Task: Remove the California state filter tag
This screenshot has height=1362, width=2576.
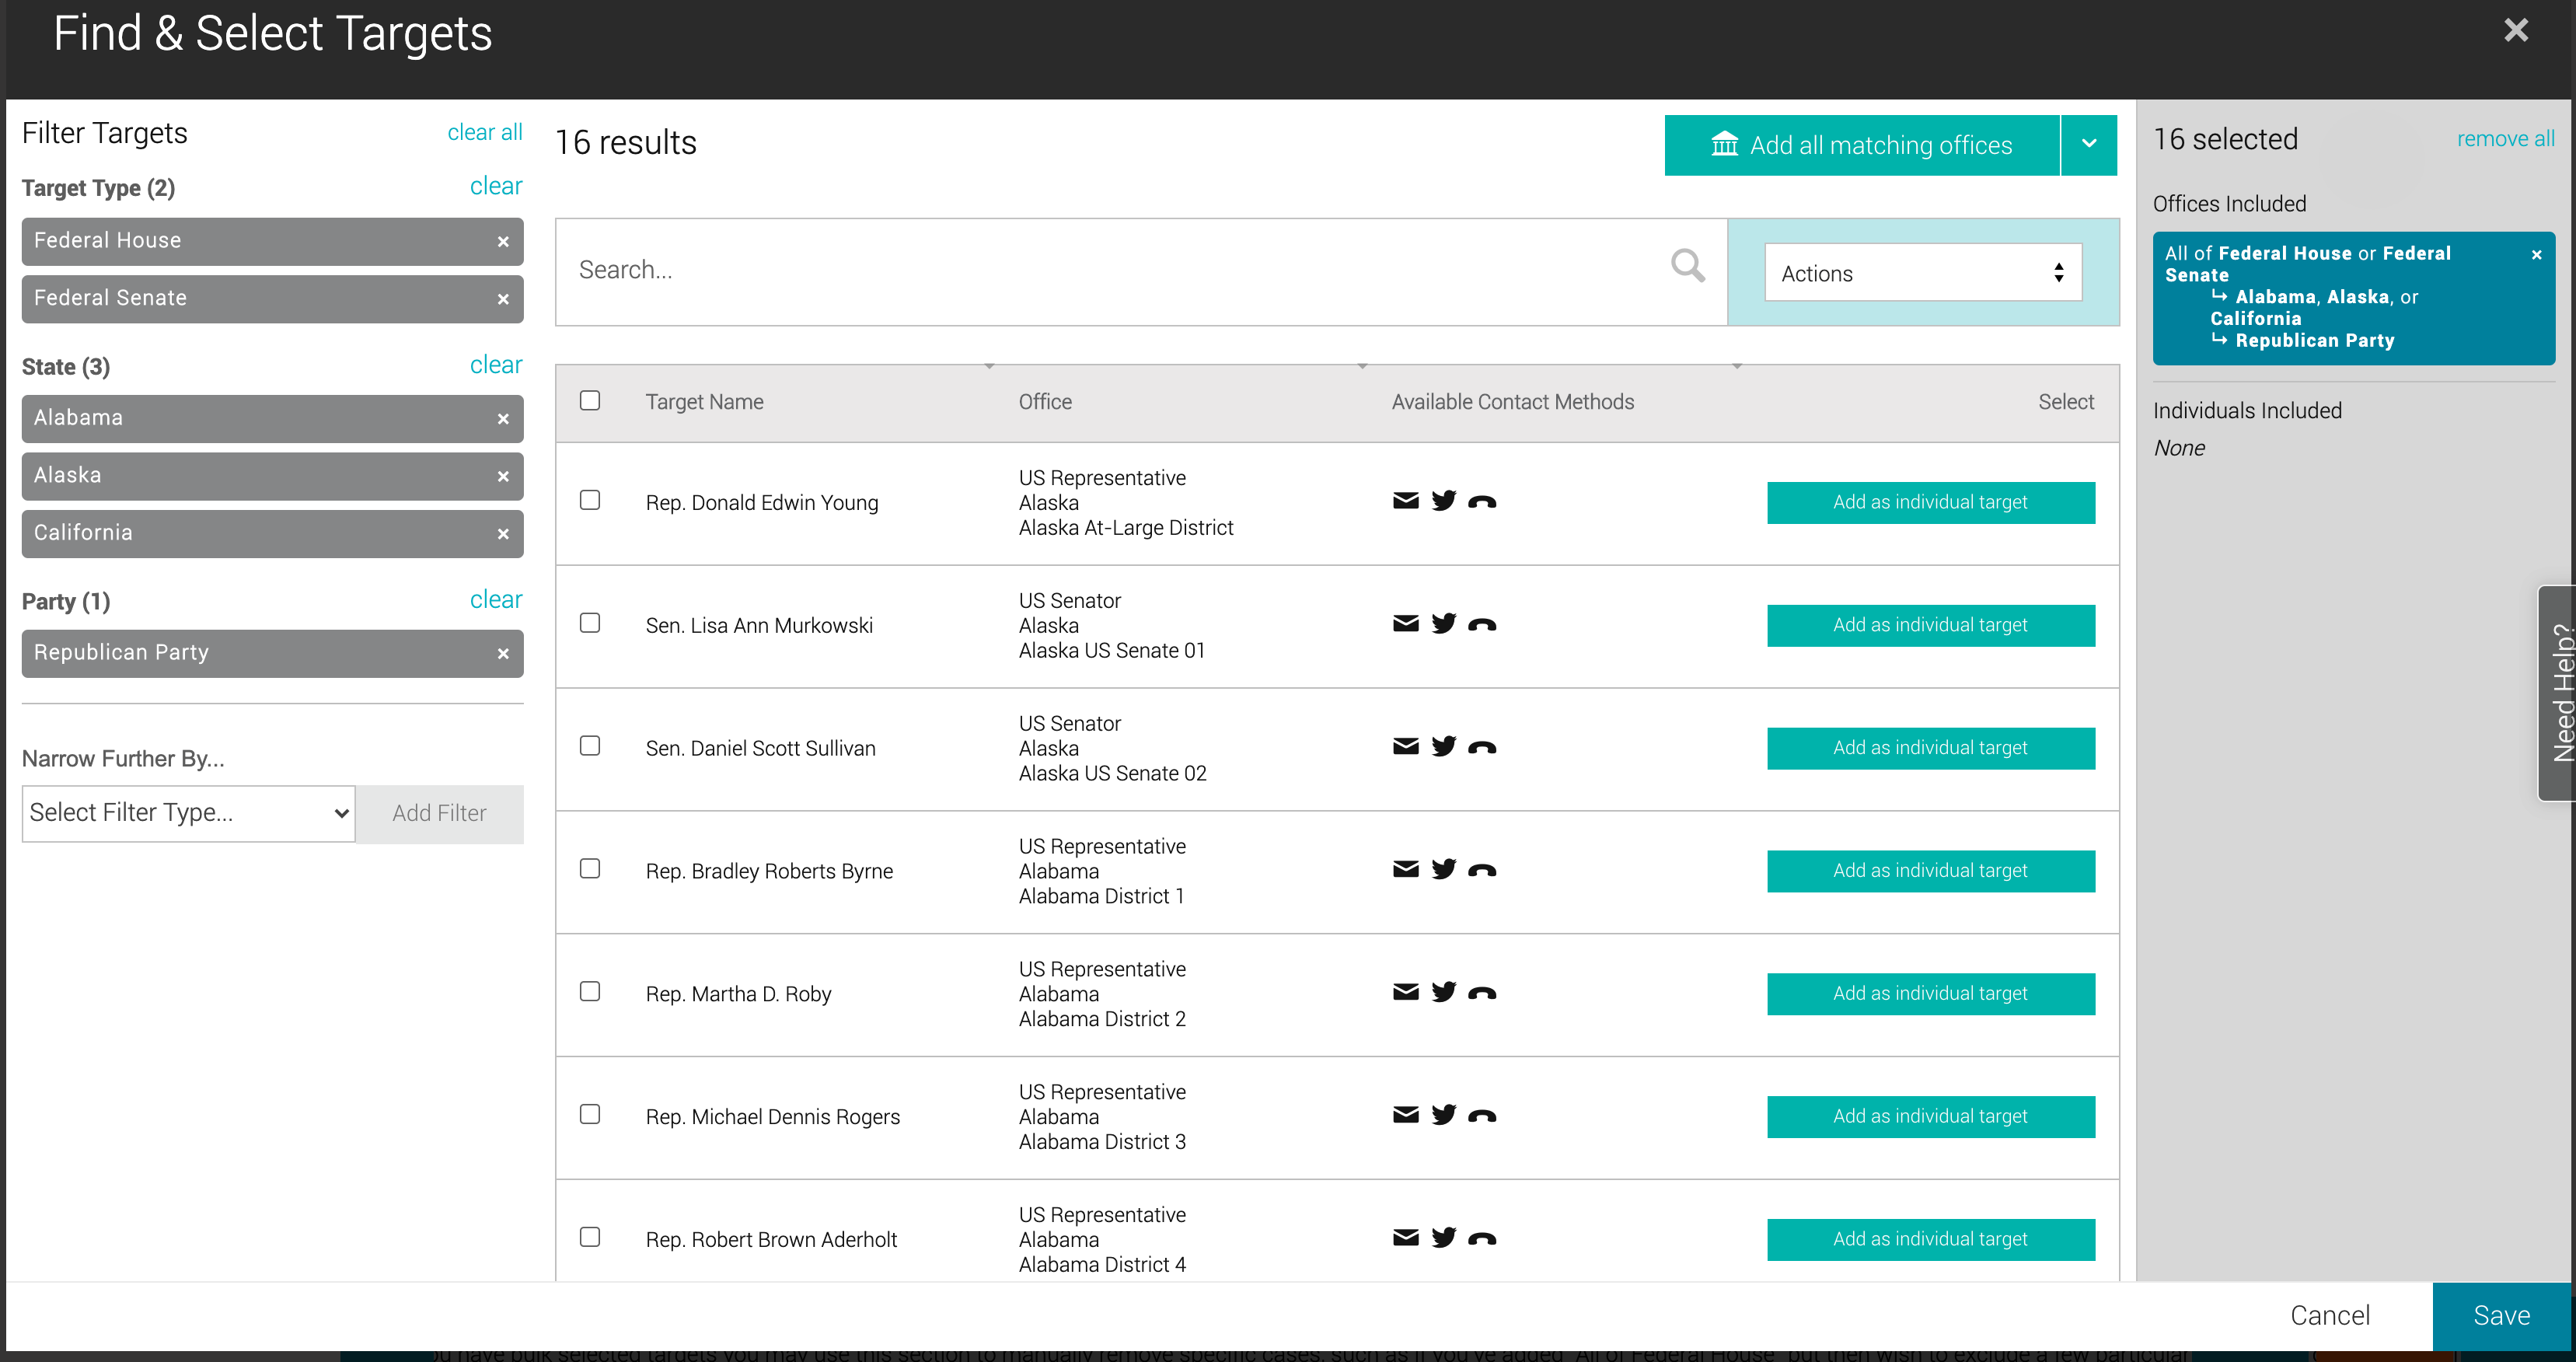Action: pos(503,534)
